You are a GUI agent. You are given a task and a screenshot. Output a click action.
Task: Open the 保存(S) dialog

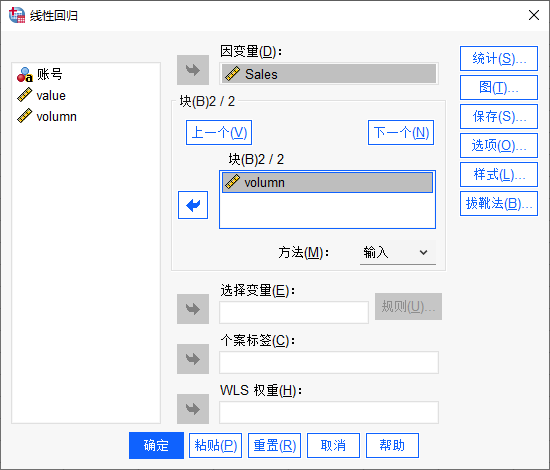click(x=499, y=116)
